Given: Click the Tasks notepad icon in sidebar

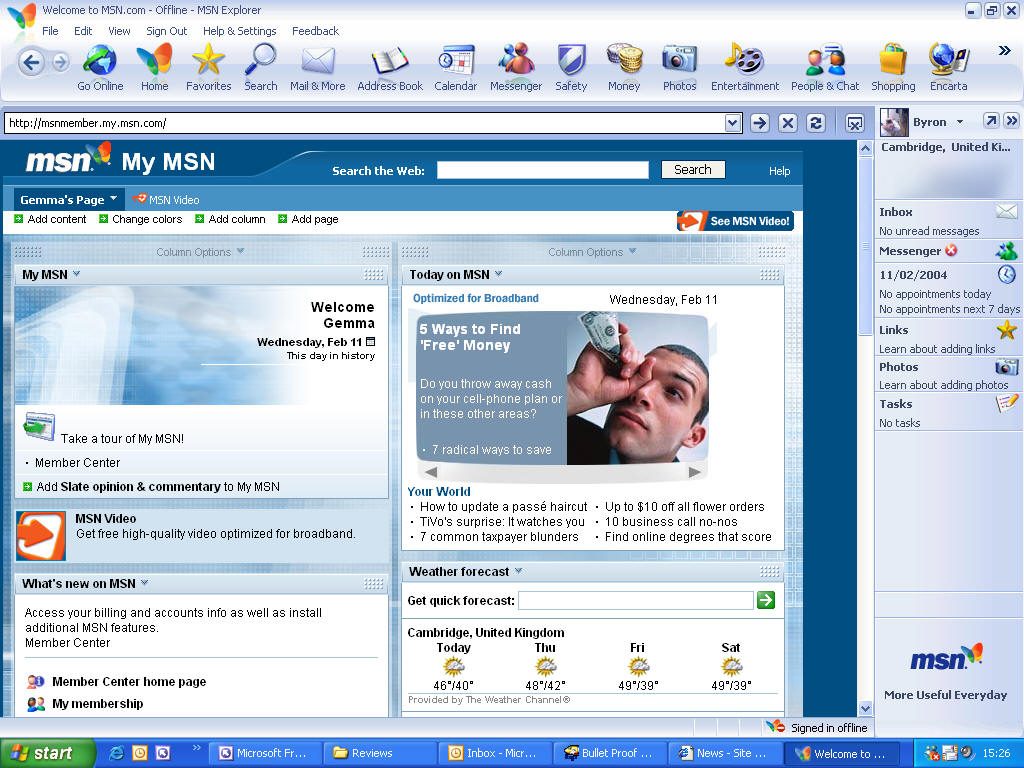Looking at the screenshot, I should point(1006,404).
